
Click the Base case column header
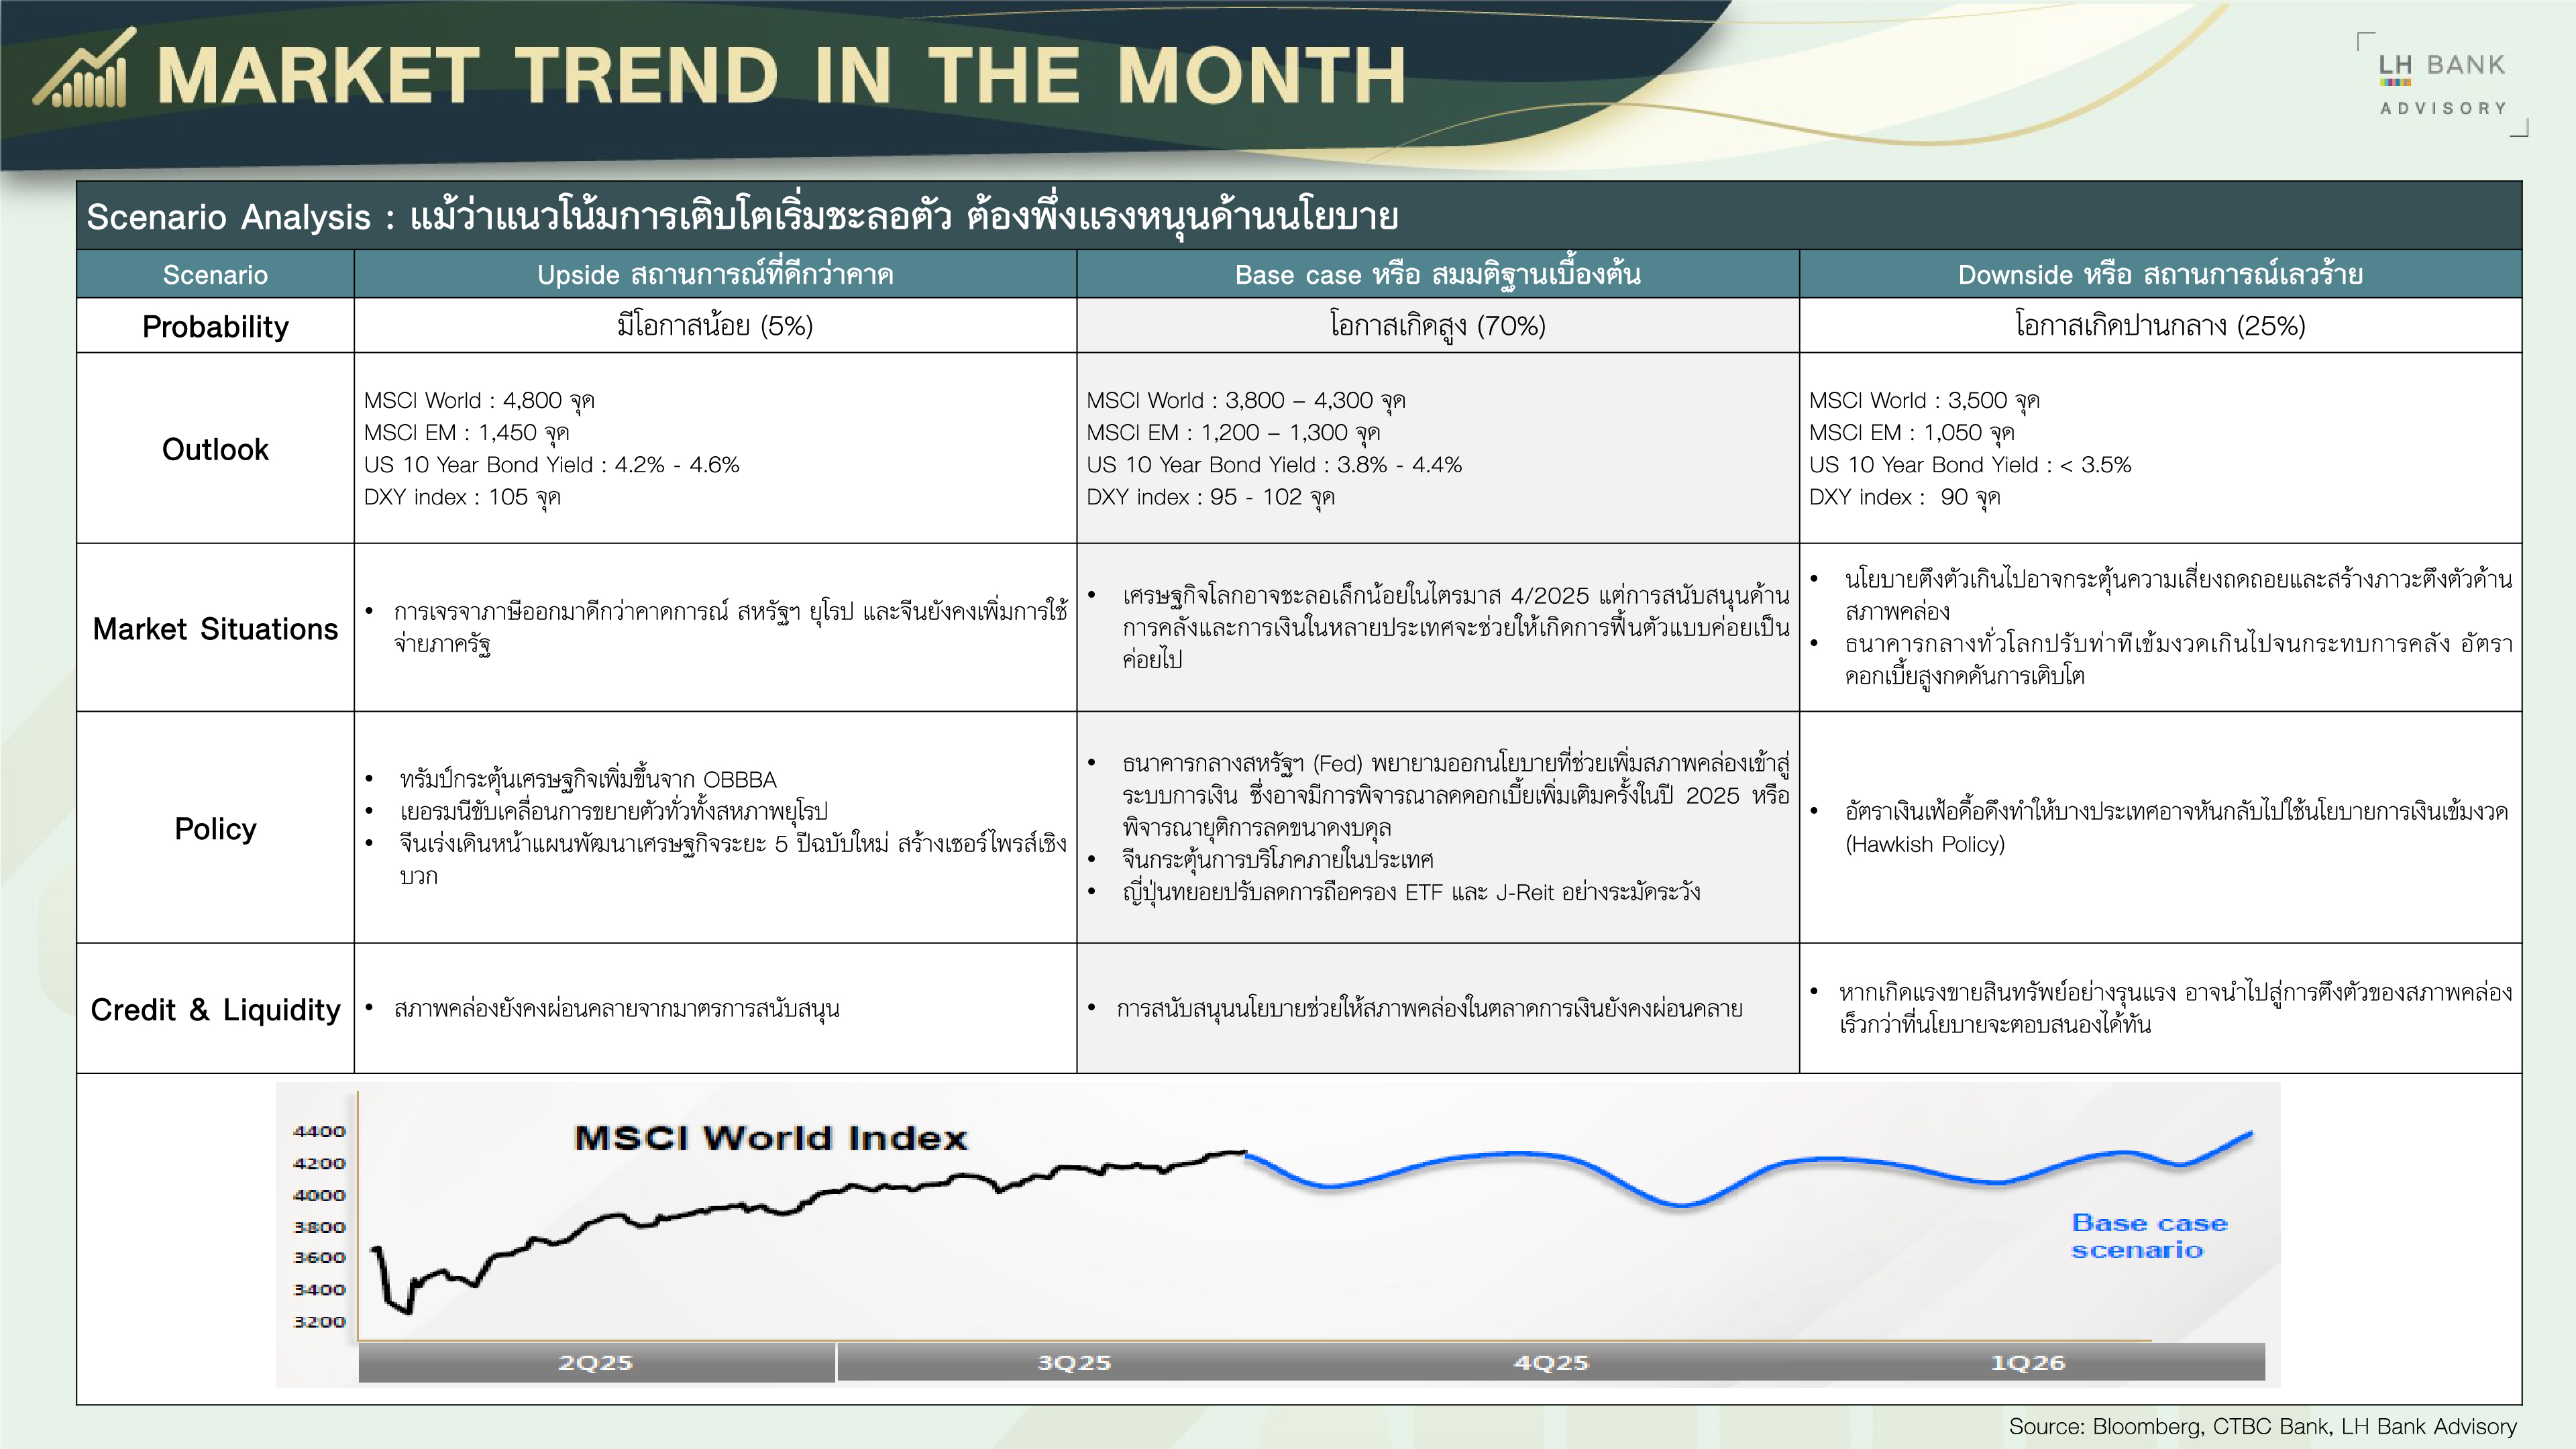(1437, 275)
